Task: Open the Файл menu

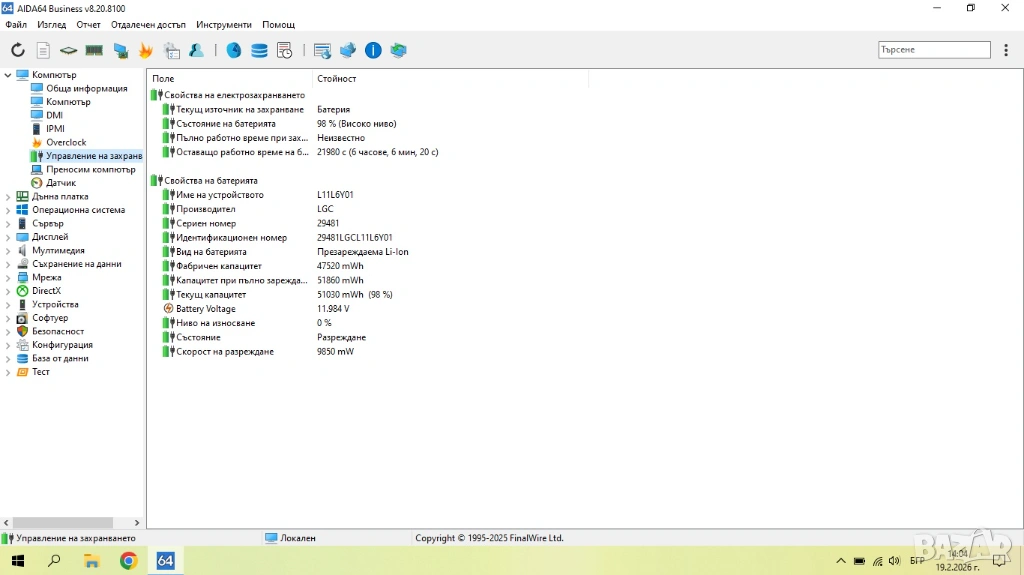Action: (x=16, y=24)
